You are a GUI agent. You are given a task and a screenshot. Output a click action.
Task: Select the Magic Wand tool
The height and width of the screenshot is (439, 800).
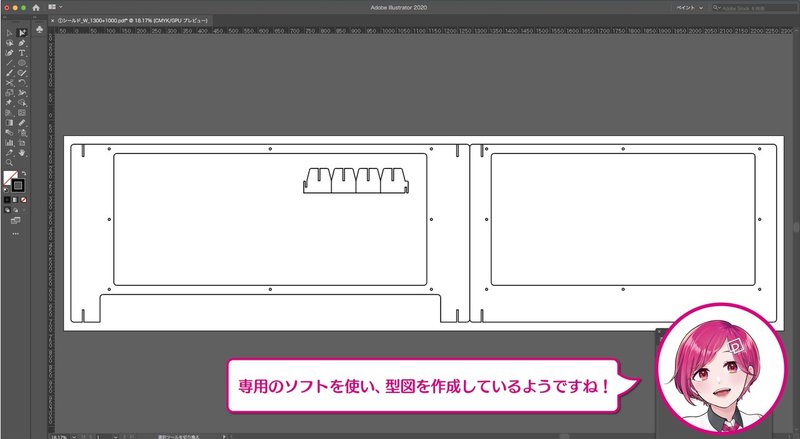(x=9, y=43)
